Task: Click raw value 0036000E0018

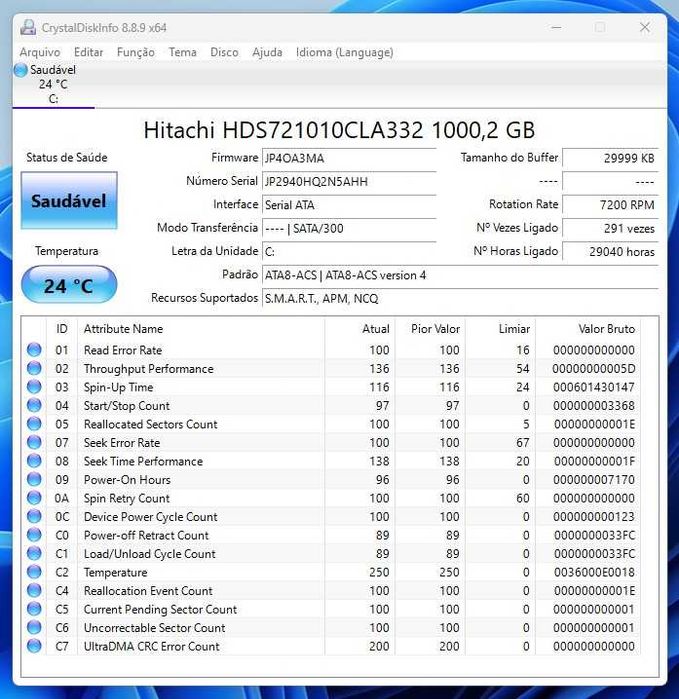Action: [x=594, y=572]
